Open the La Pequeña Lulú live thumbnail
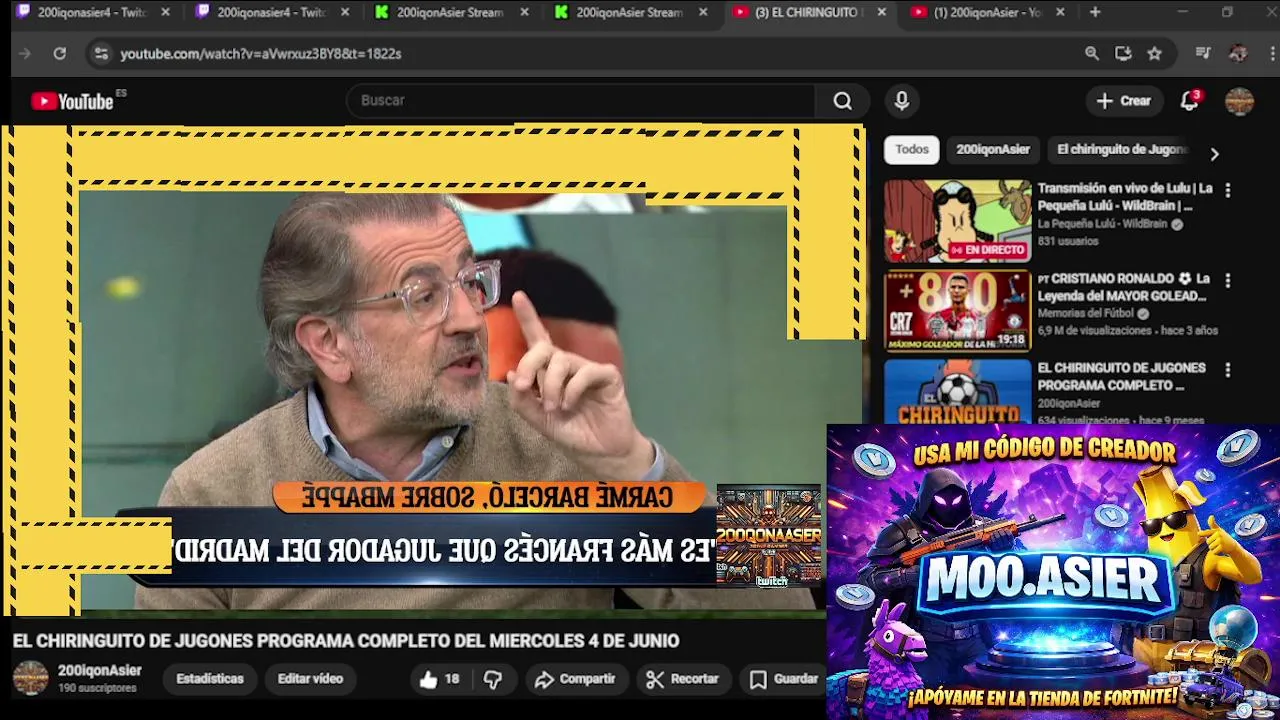1280x720 pixels. [x=957, y=221]
